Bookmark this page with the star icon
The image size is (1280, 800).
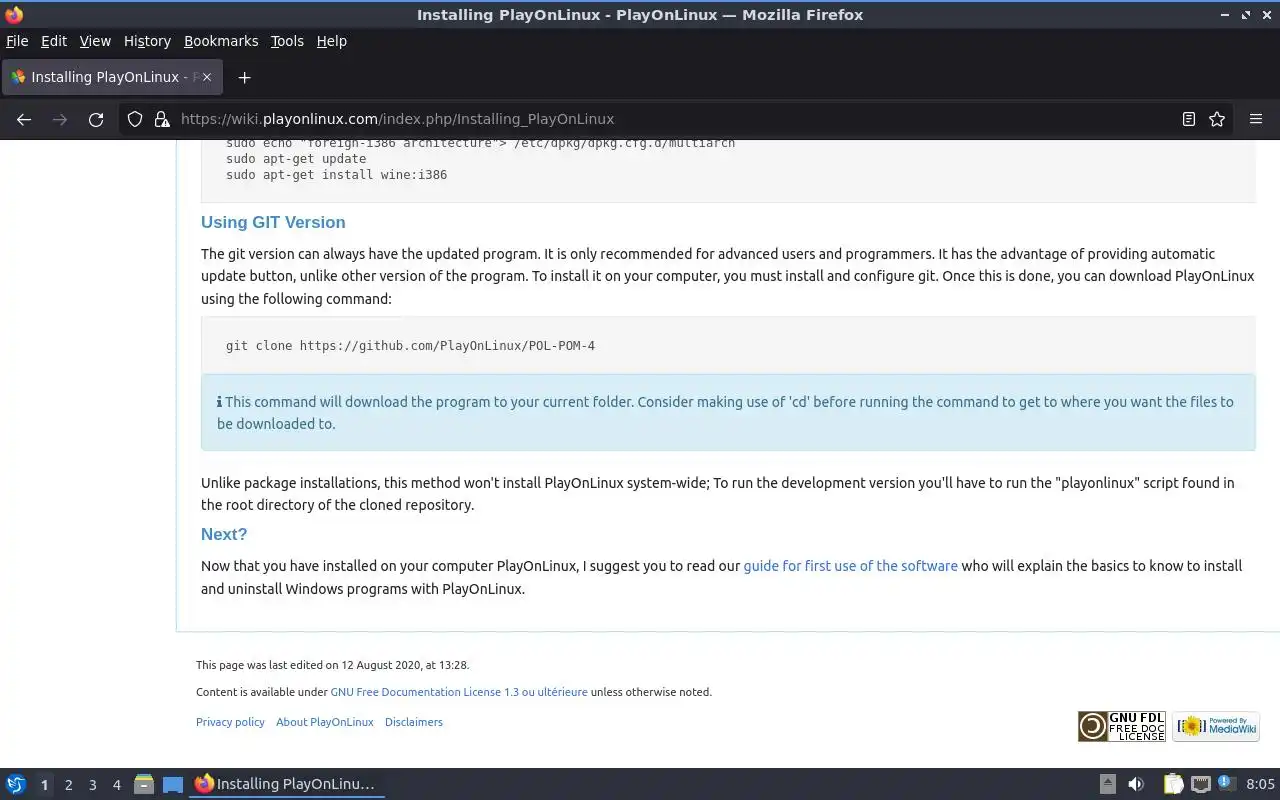pos(1217,119)
